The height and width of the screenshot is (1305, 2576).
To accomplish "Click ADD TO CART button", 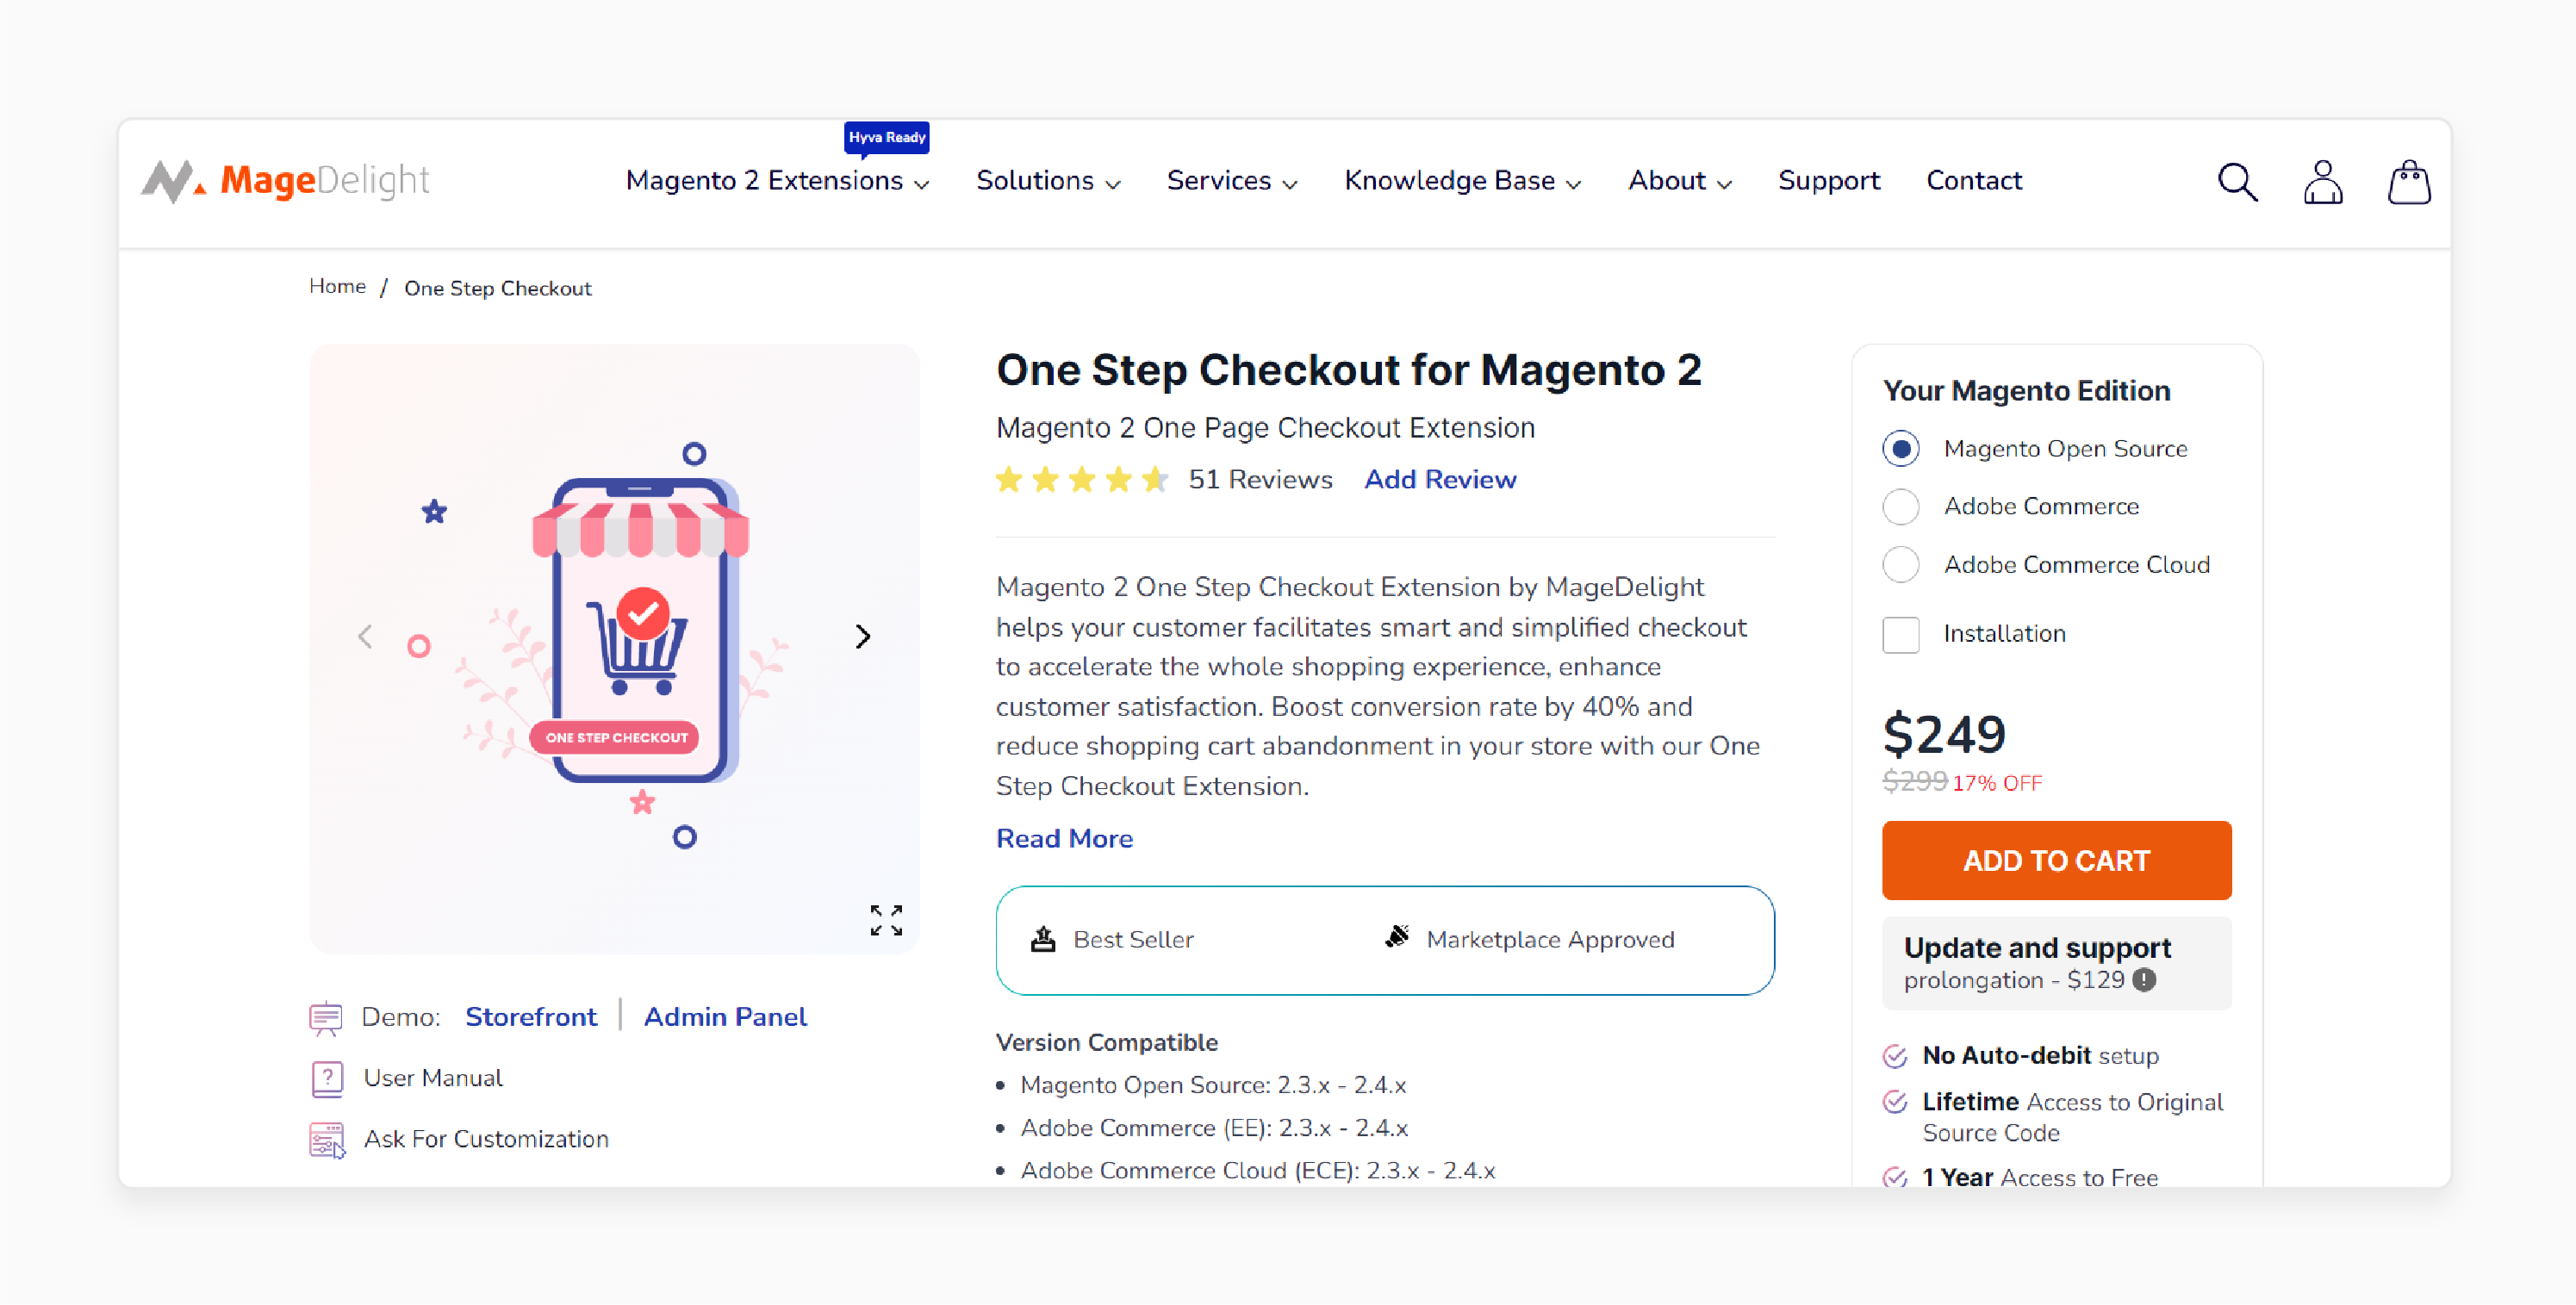I will 2055,861.
